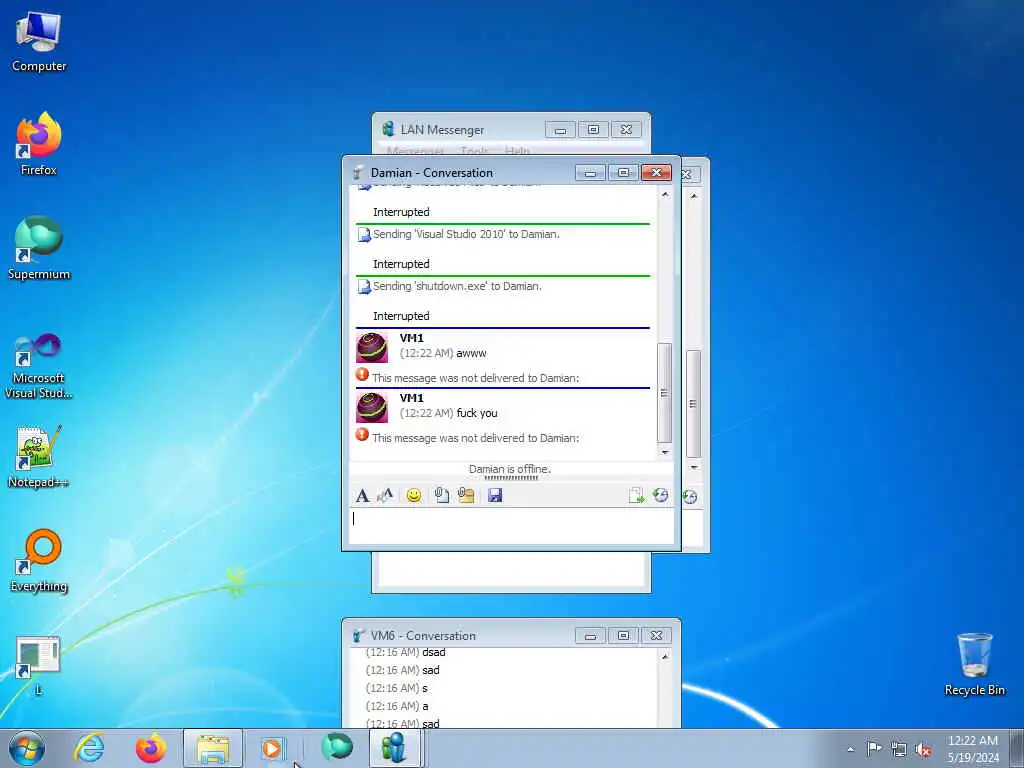The height and width of the screenshot is (768, 1024).
Task: Click the Send Folder icon
Action: coord(466,496)
